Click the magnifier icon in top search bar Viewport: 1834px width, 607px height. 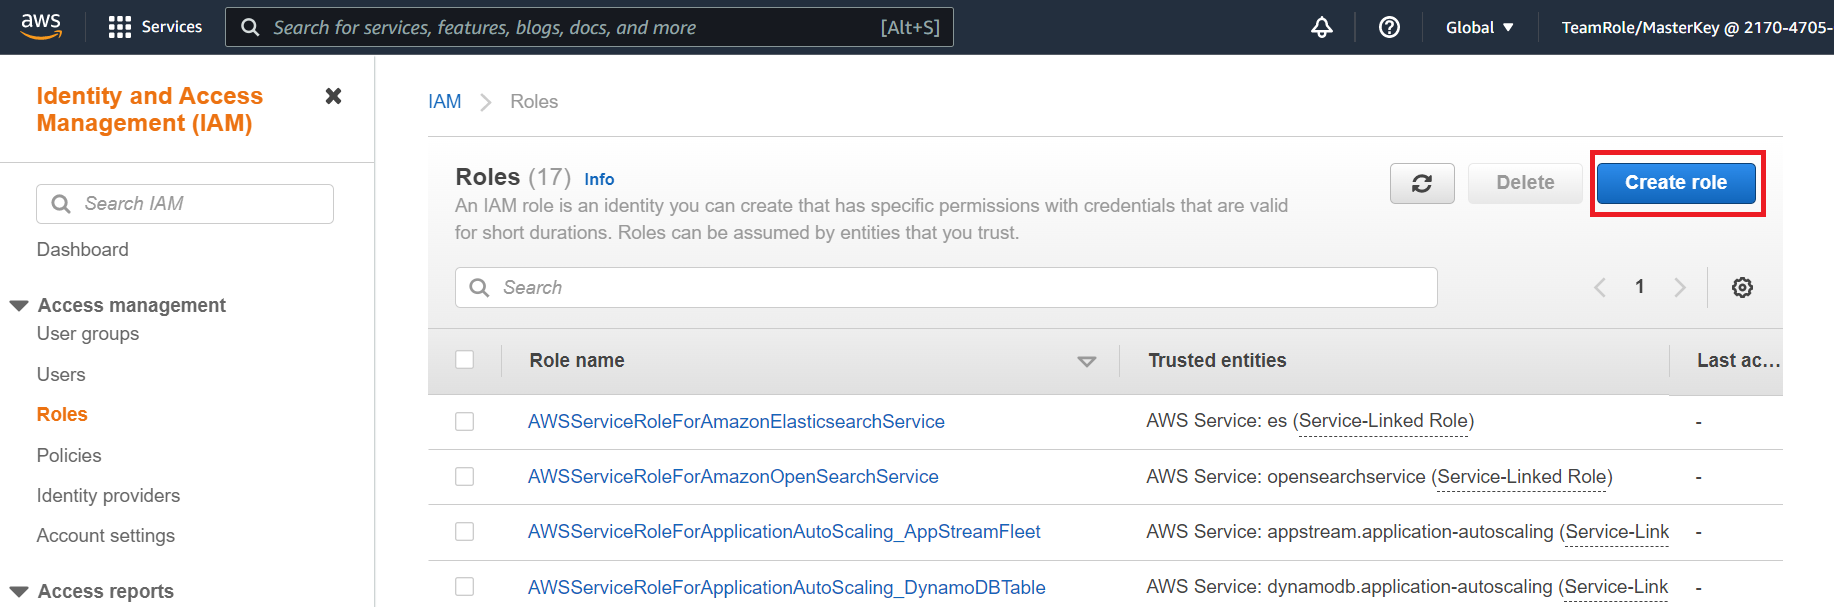click(250, 27)
